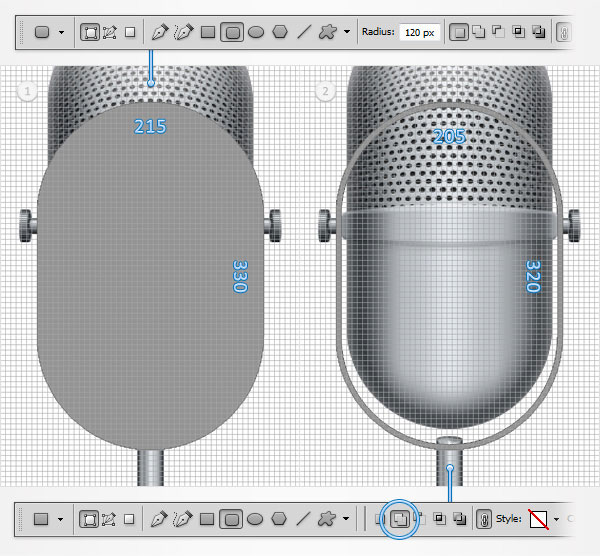Select Pen tool in Style options bar
Screen dimensions: 600x556
click(x=159, y=519)
